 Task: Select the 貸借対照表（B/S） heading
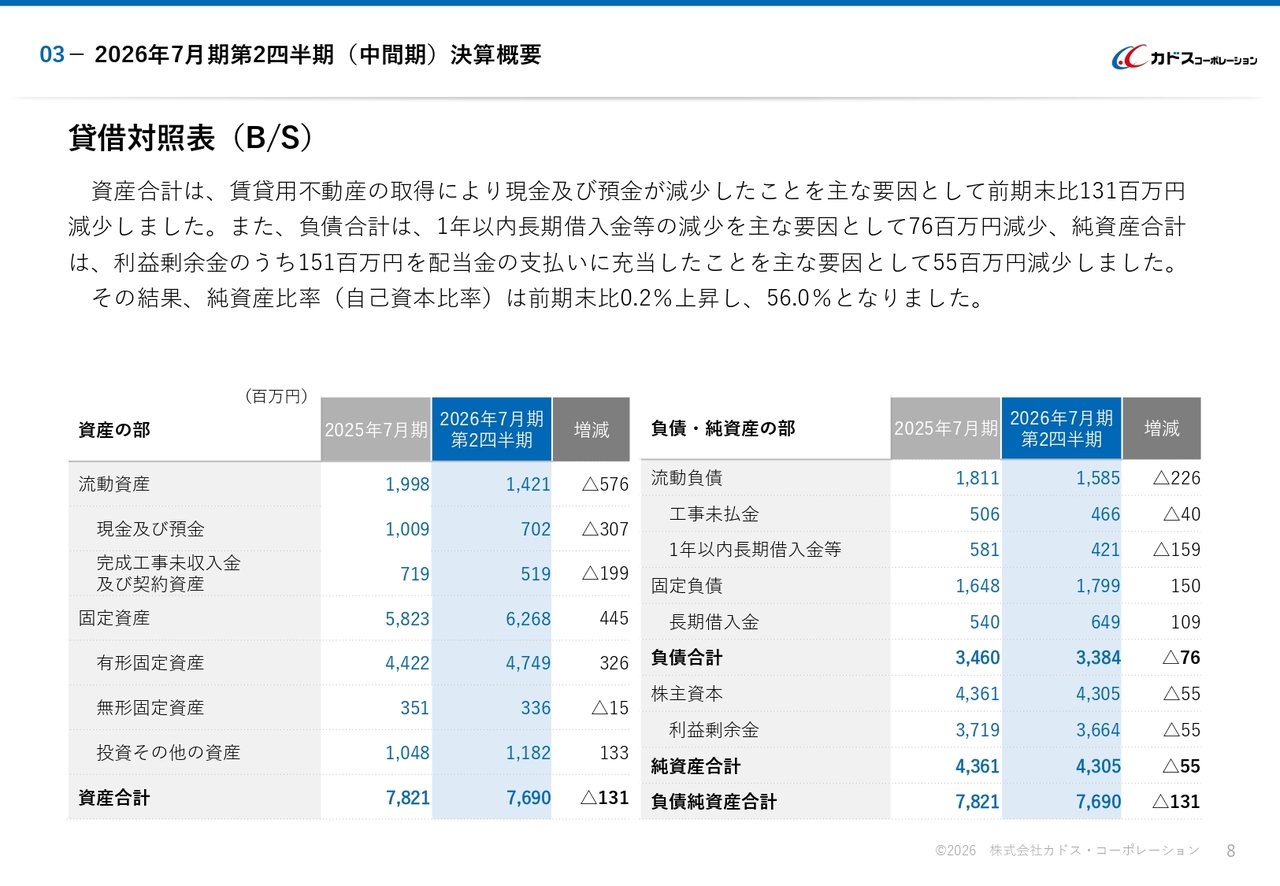tap(191, 138)
